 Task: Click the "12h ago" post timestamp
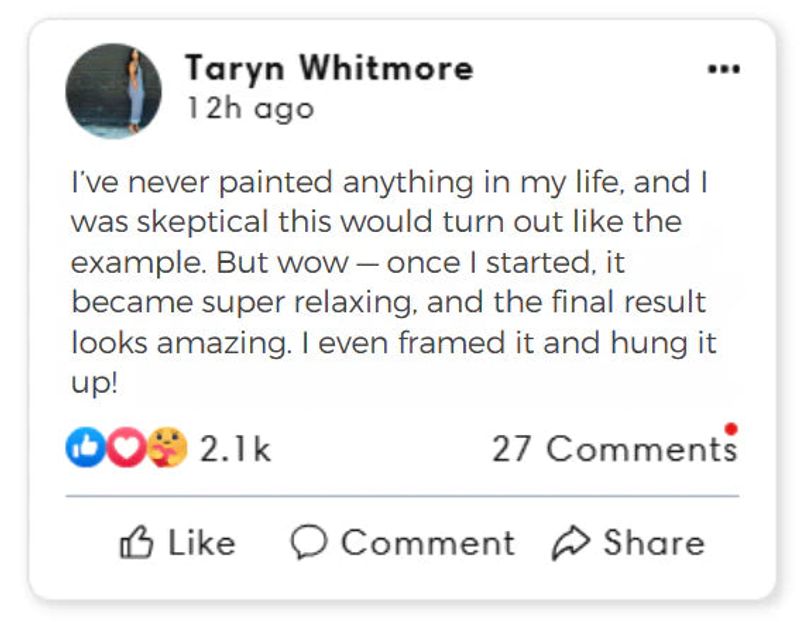[250, 109]
